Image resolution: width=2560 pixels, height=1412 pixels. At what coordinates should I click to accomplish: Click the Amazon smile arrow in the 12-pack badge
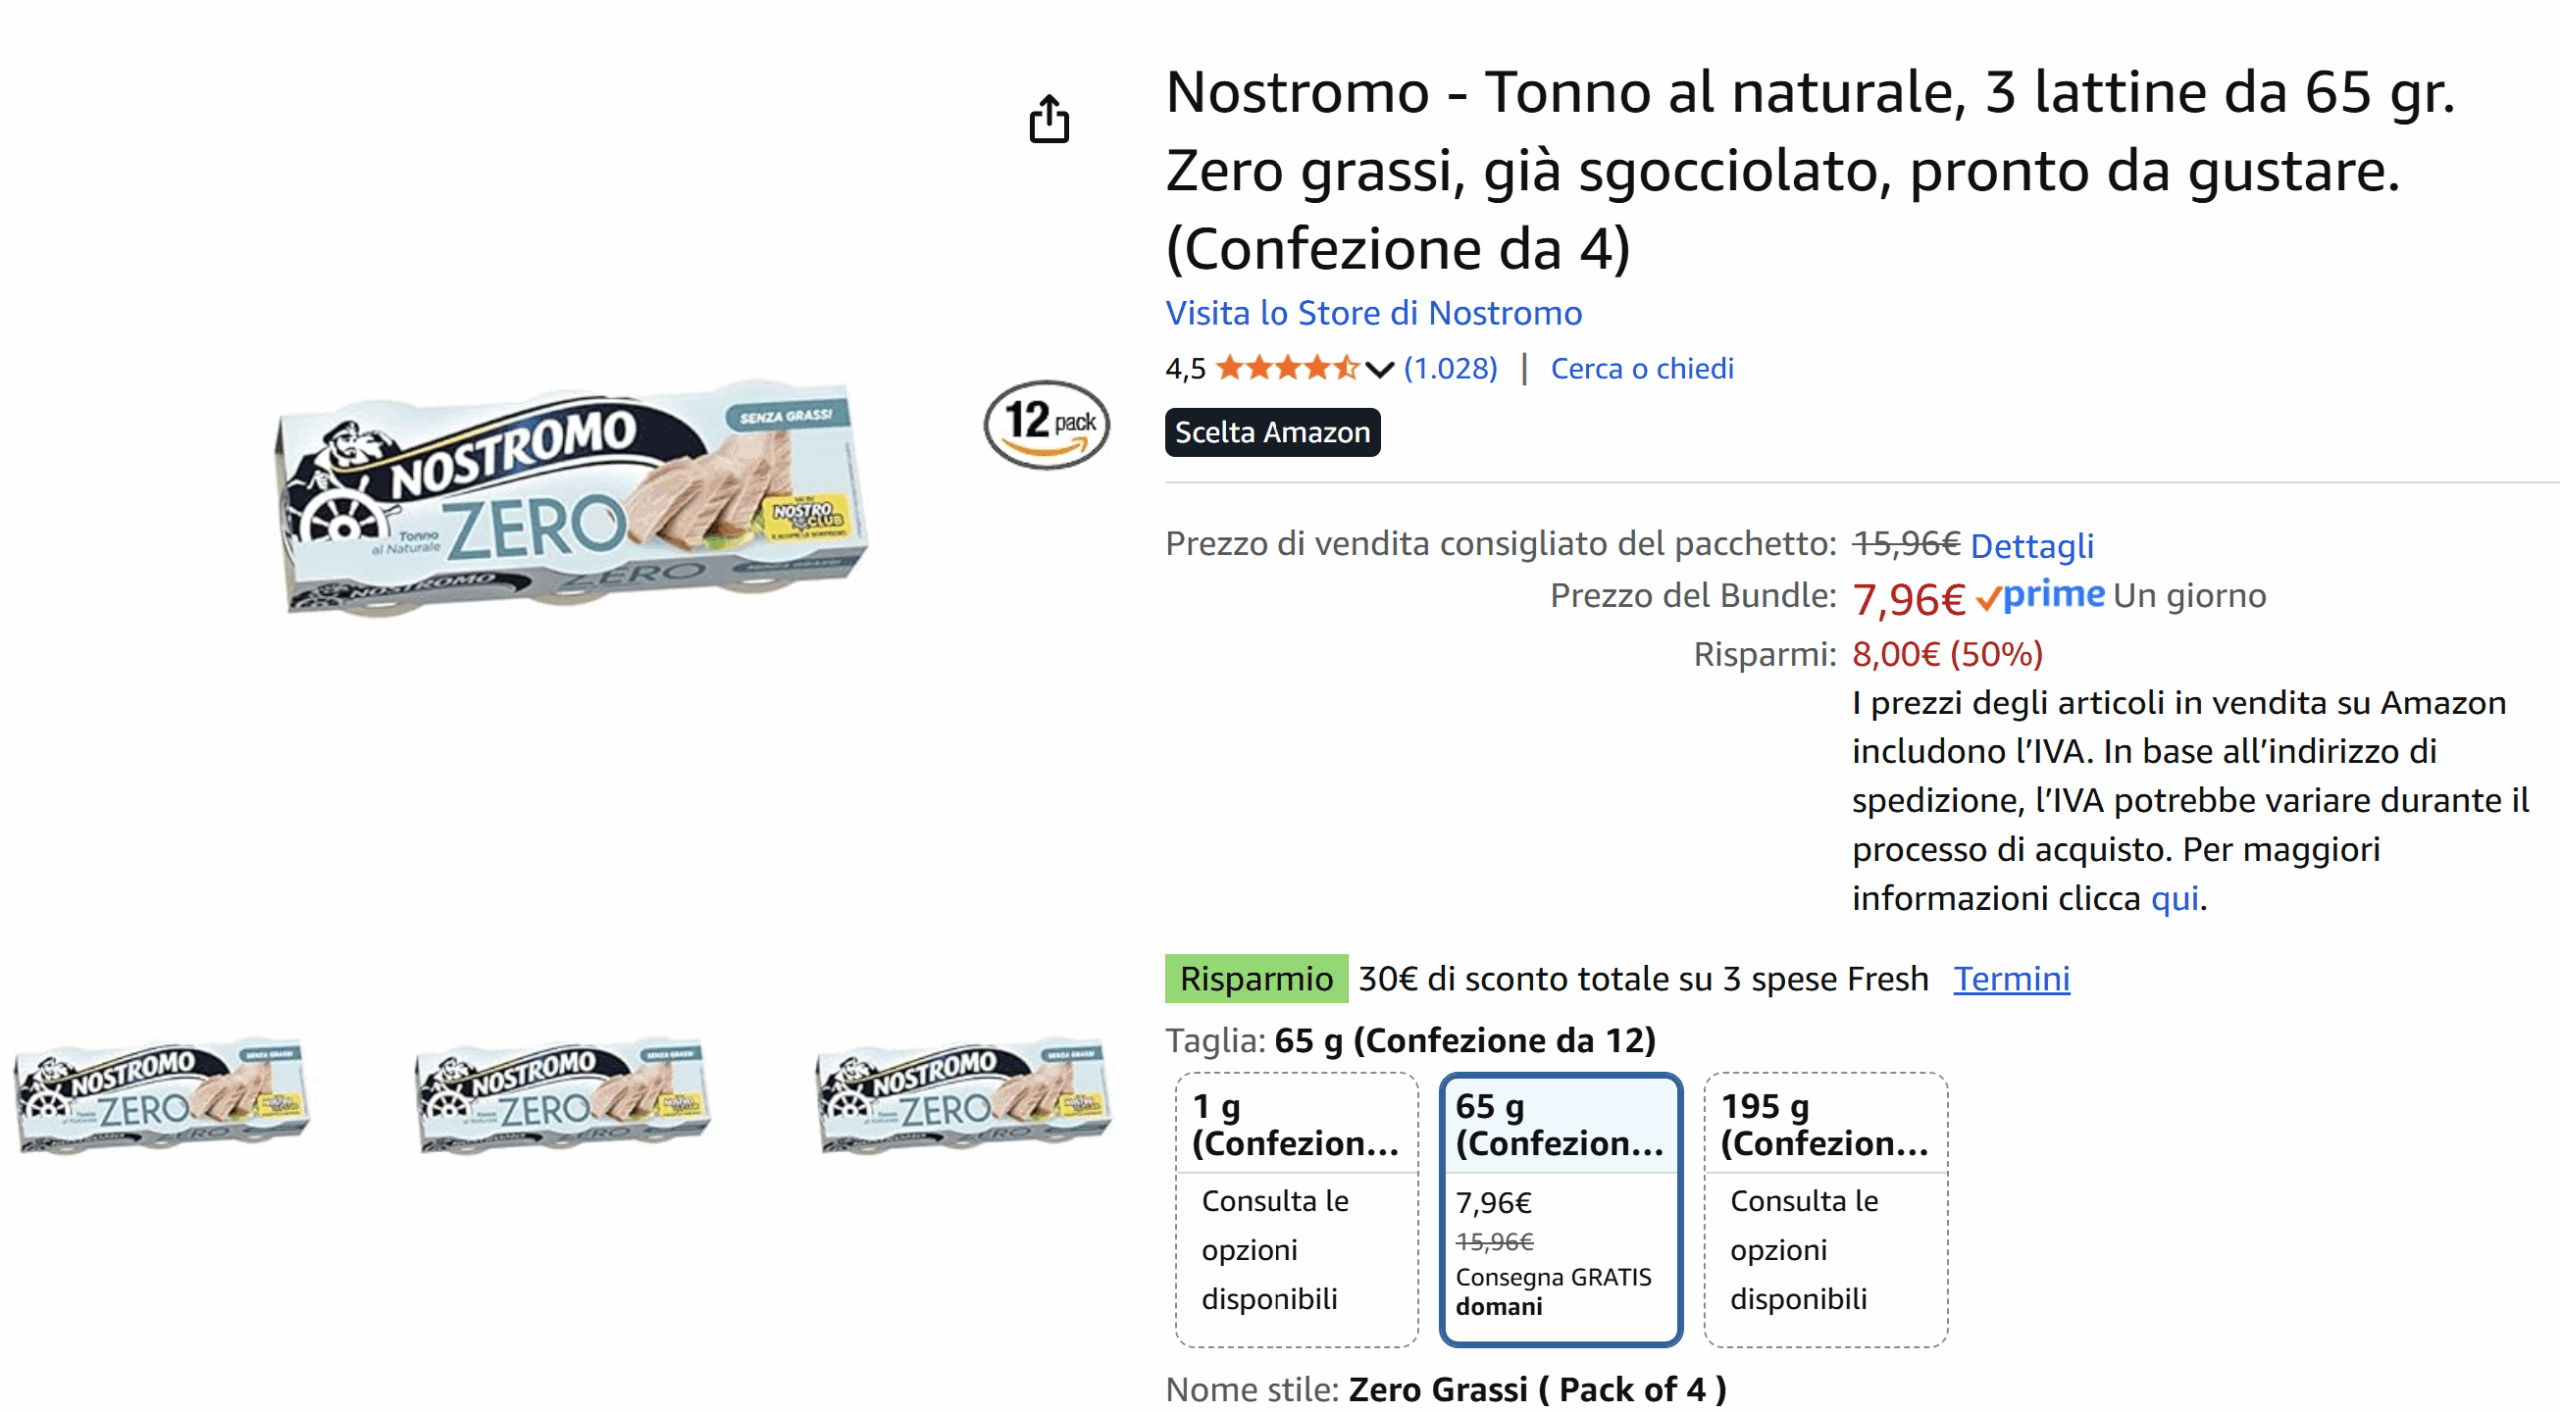[x=1046, y=448]
